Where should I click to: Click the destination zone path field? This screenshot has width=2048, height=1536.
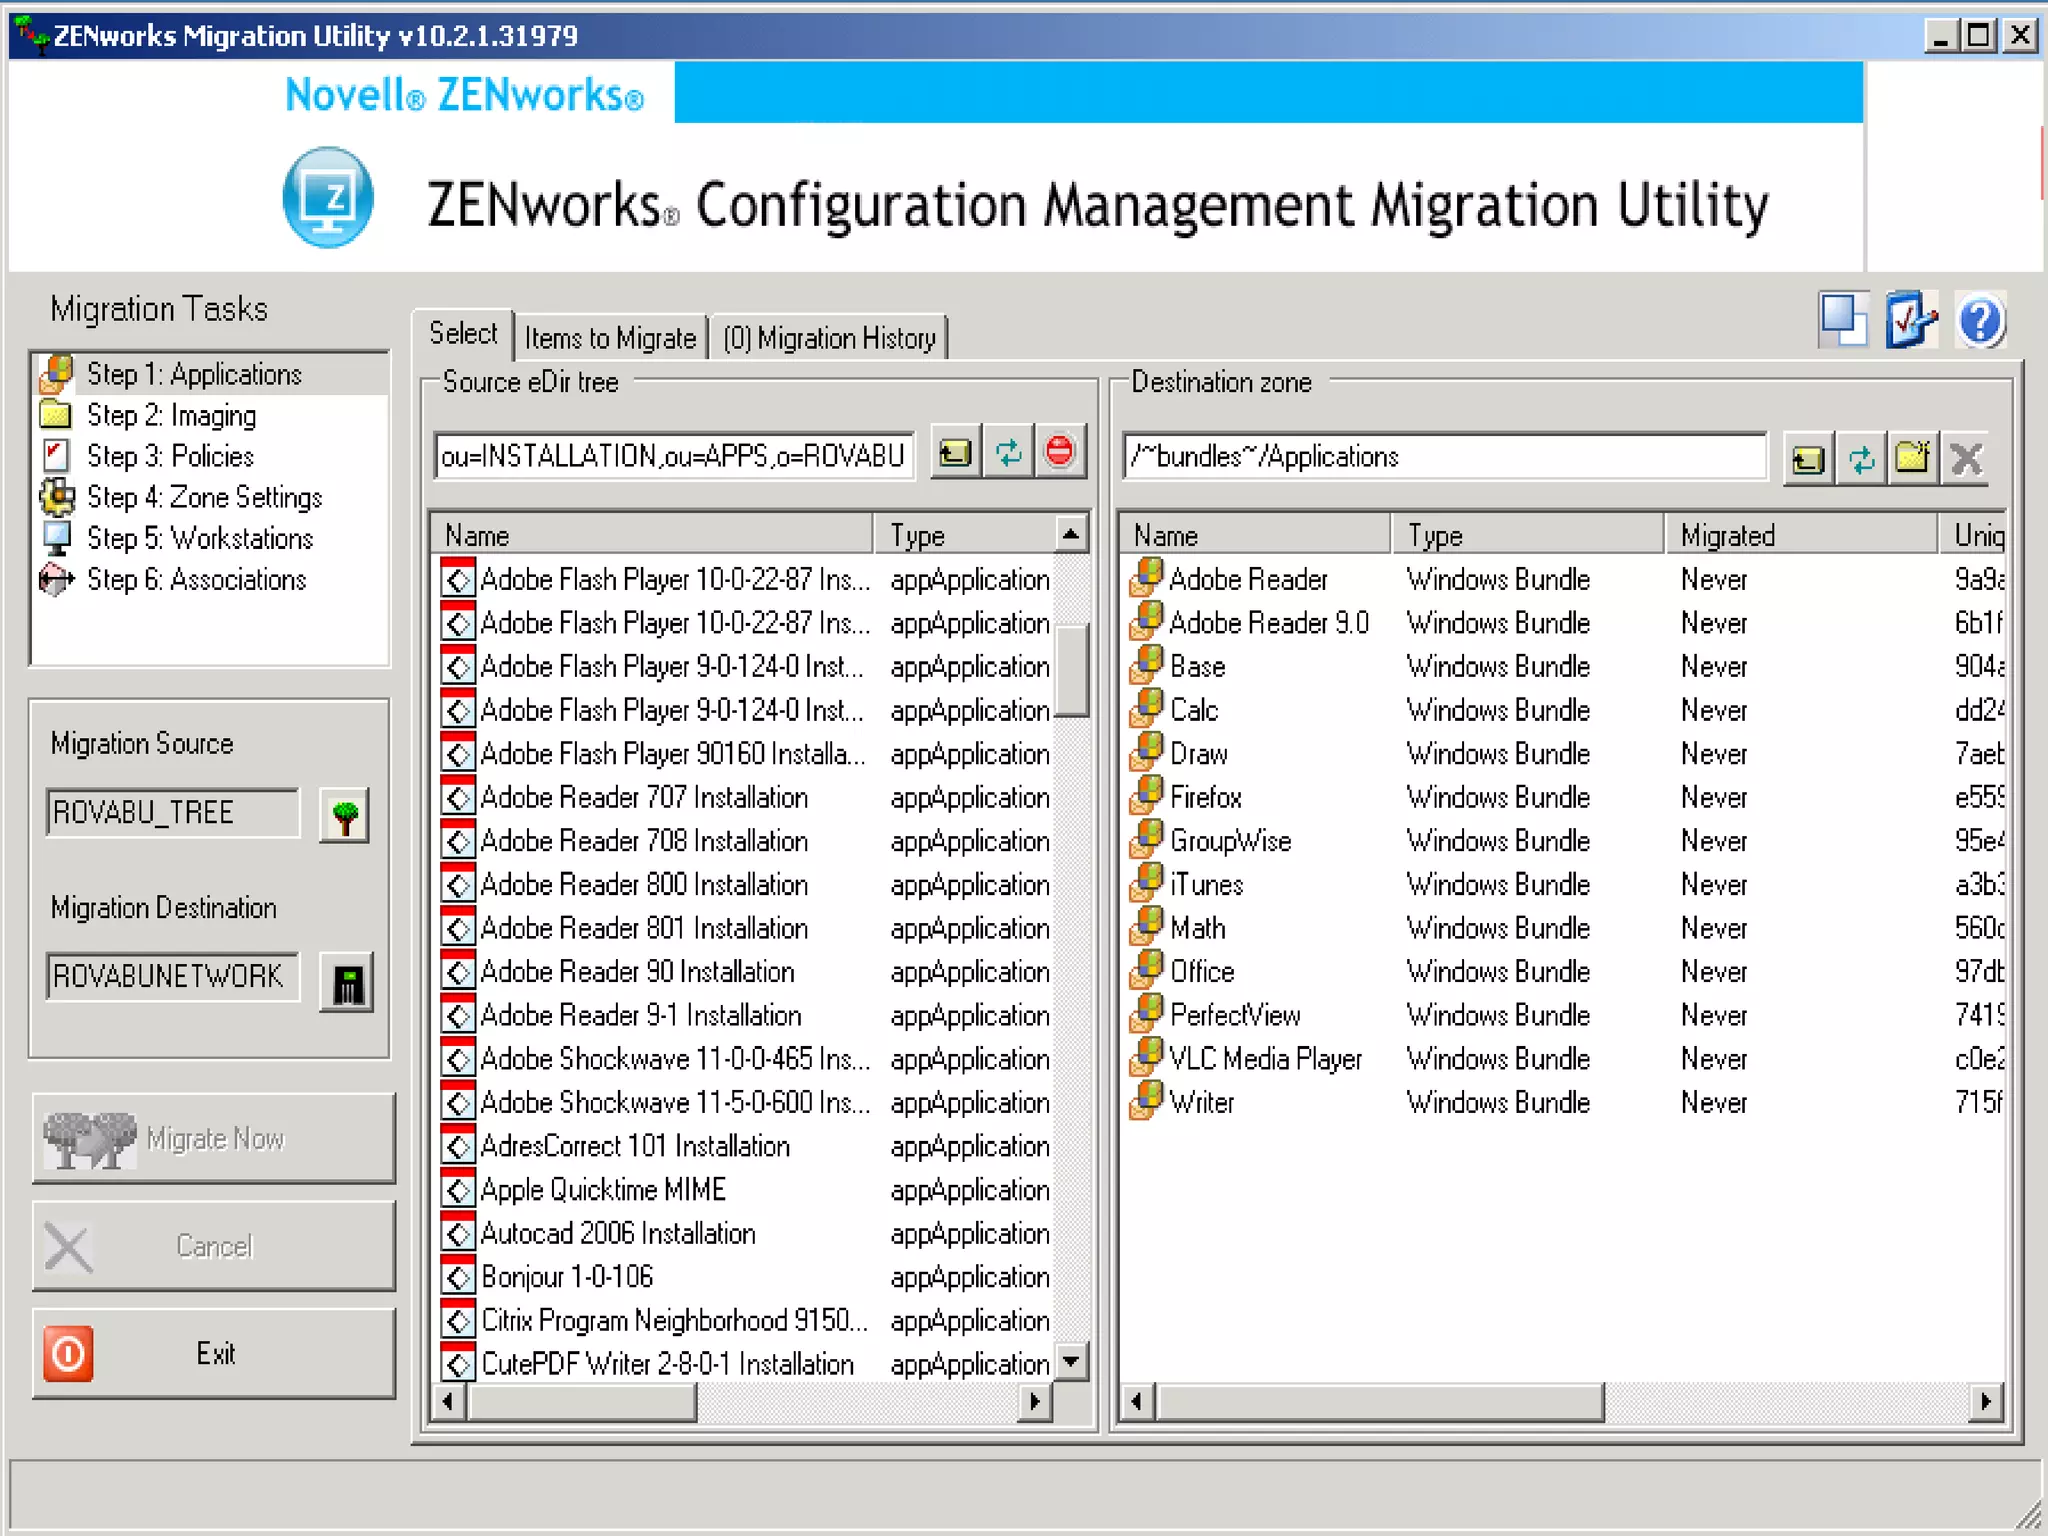[x=1444, y=456]
